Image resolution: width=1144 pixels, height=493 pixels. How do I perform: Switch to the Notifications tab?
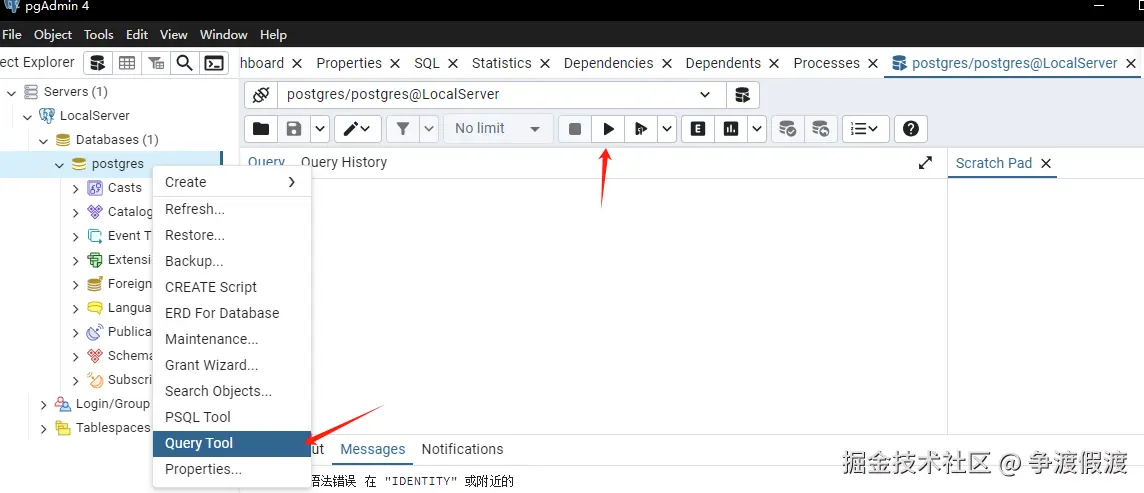click(x=463, y=449)
